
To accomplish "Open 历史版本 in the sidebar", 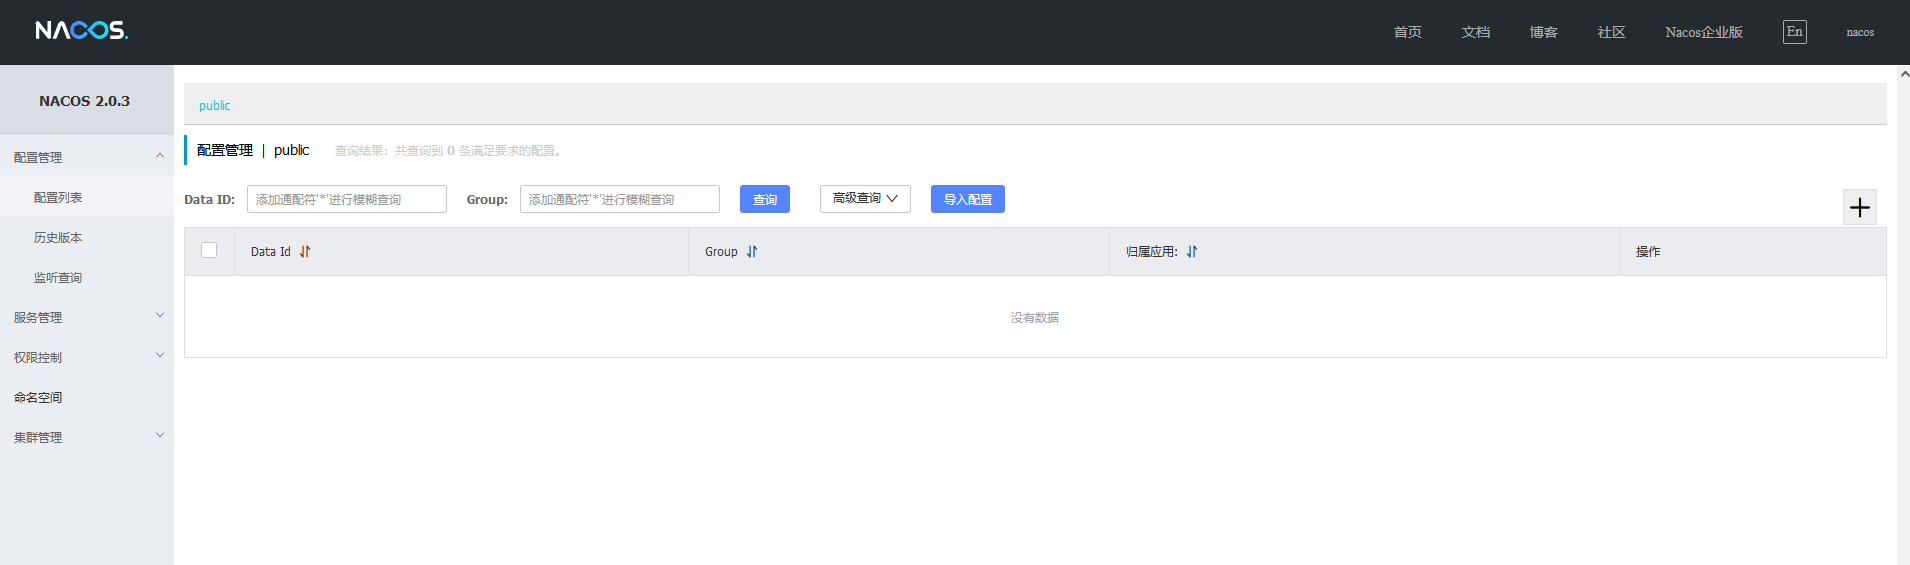I will click(x=58, y=238).
